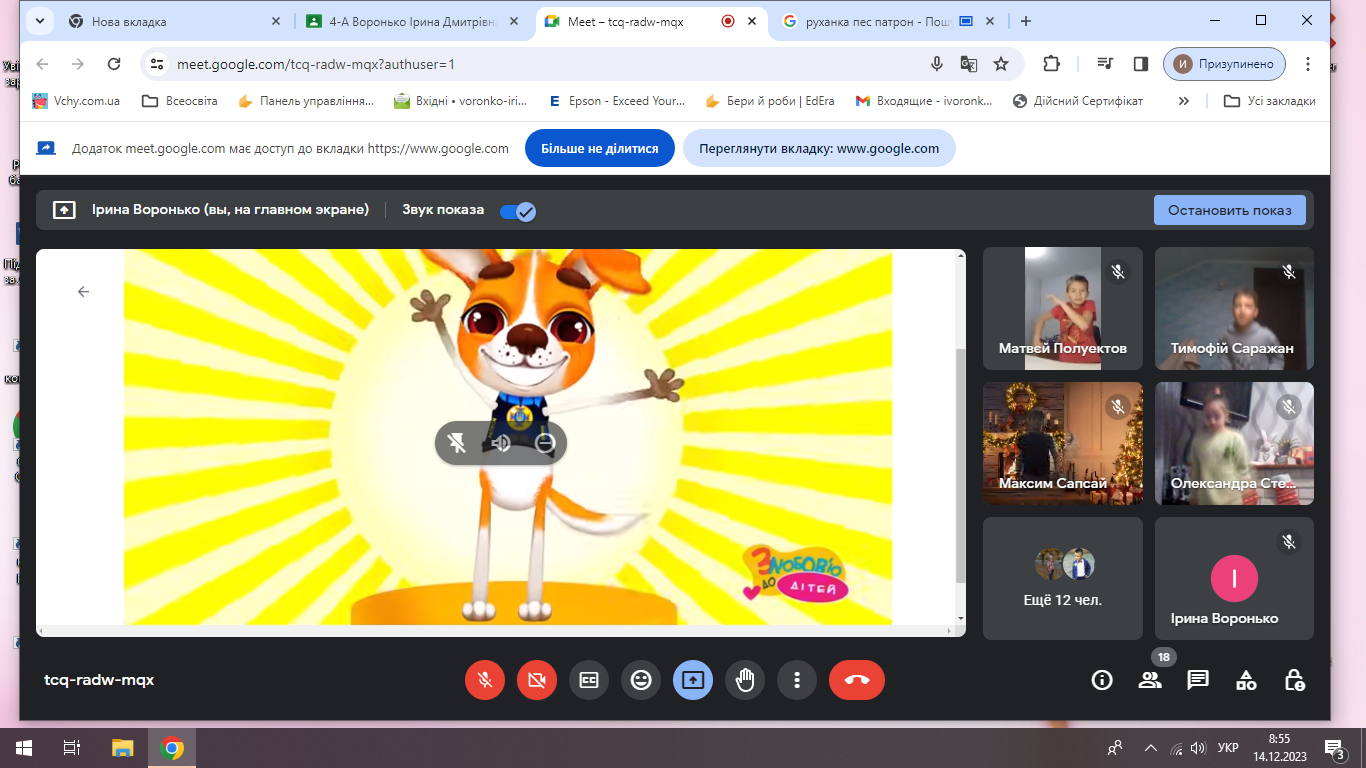Select Ірина Воронько self tile

[x=1234, y=578]
